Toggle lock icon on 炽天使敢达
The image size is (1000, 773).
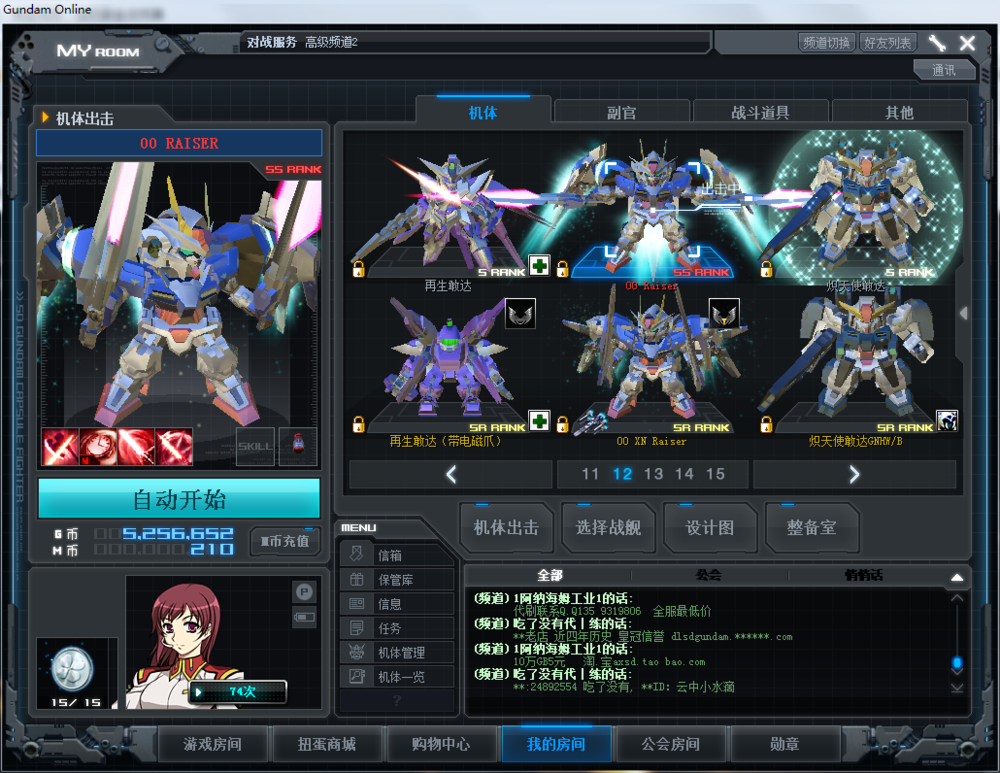766,269
